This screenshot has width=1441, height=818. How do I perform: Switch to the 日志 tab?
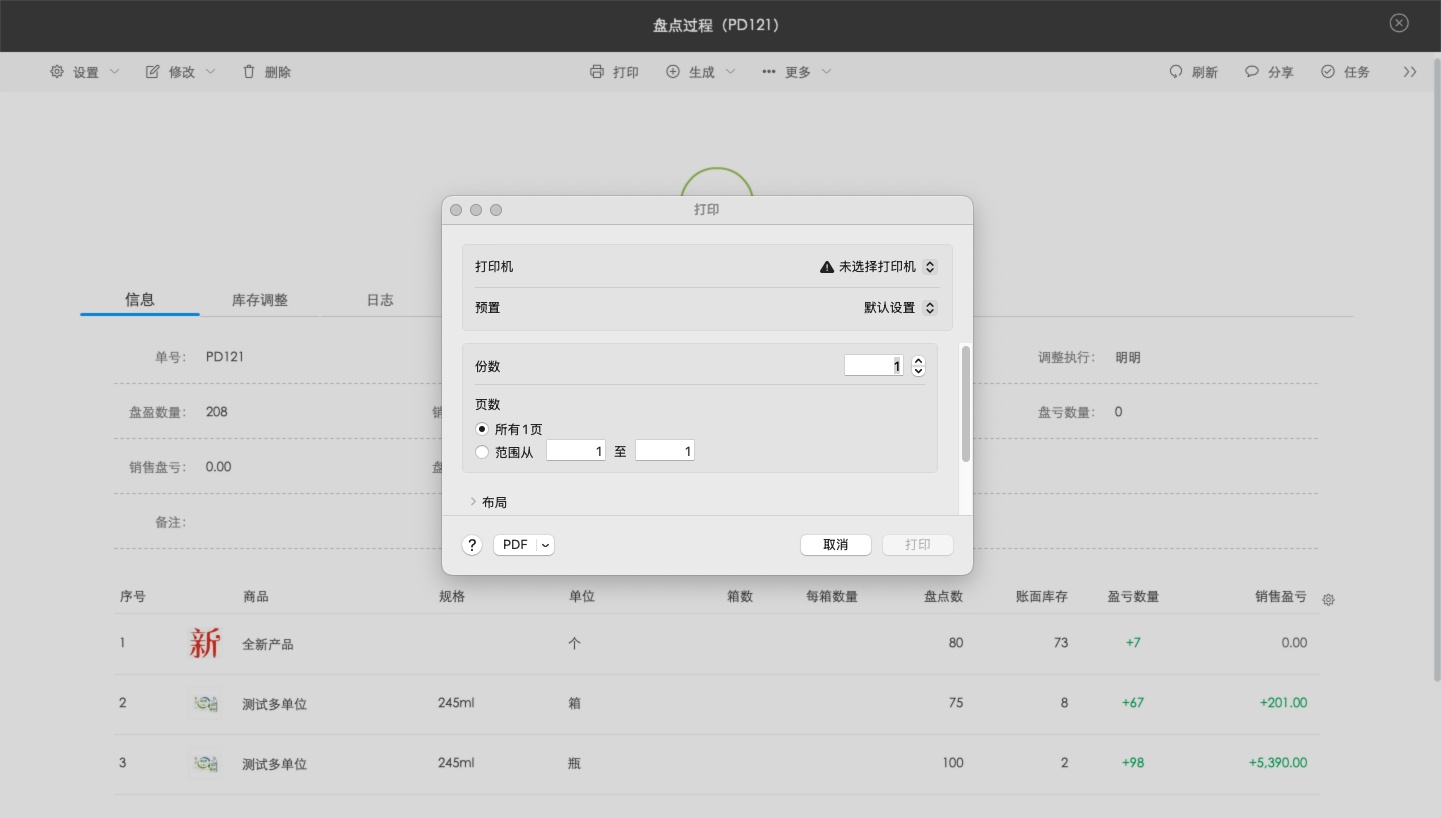[x=380, y=299]
